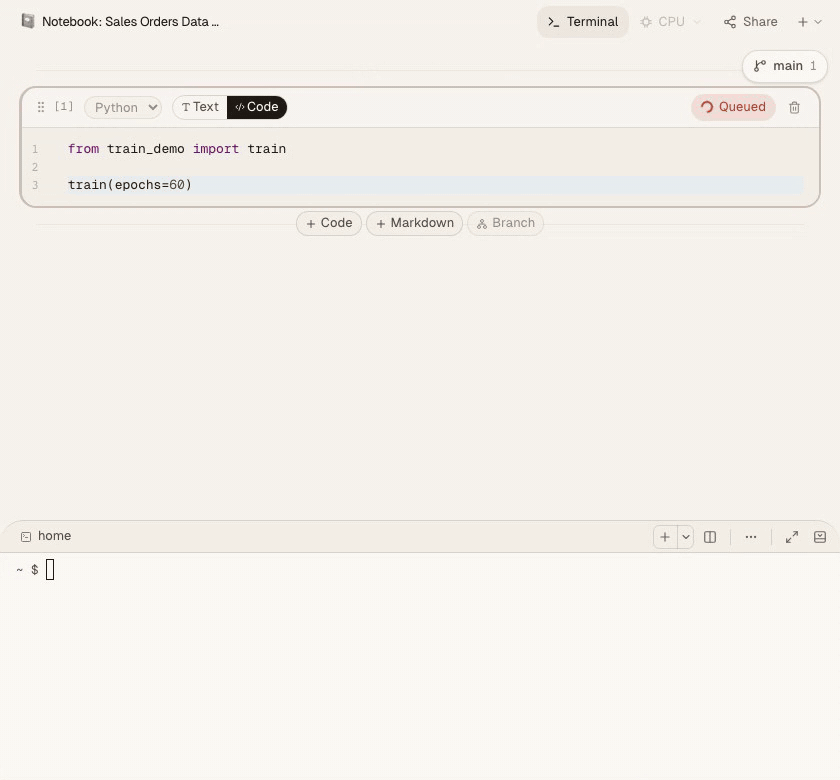Click the cell number [1] label
The width and height of the screenshot is (840, 780).
coord(64,107)
